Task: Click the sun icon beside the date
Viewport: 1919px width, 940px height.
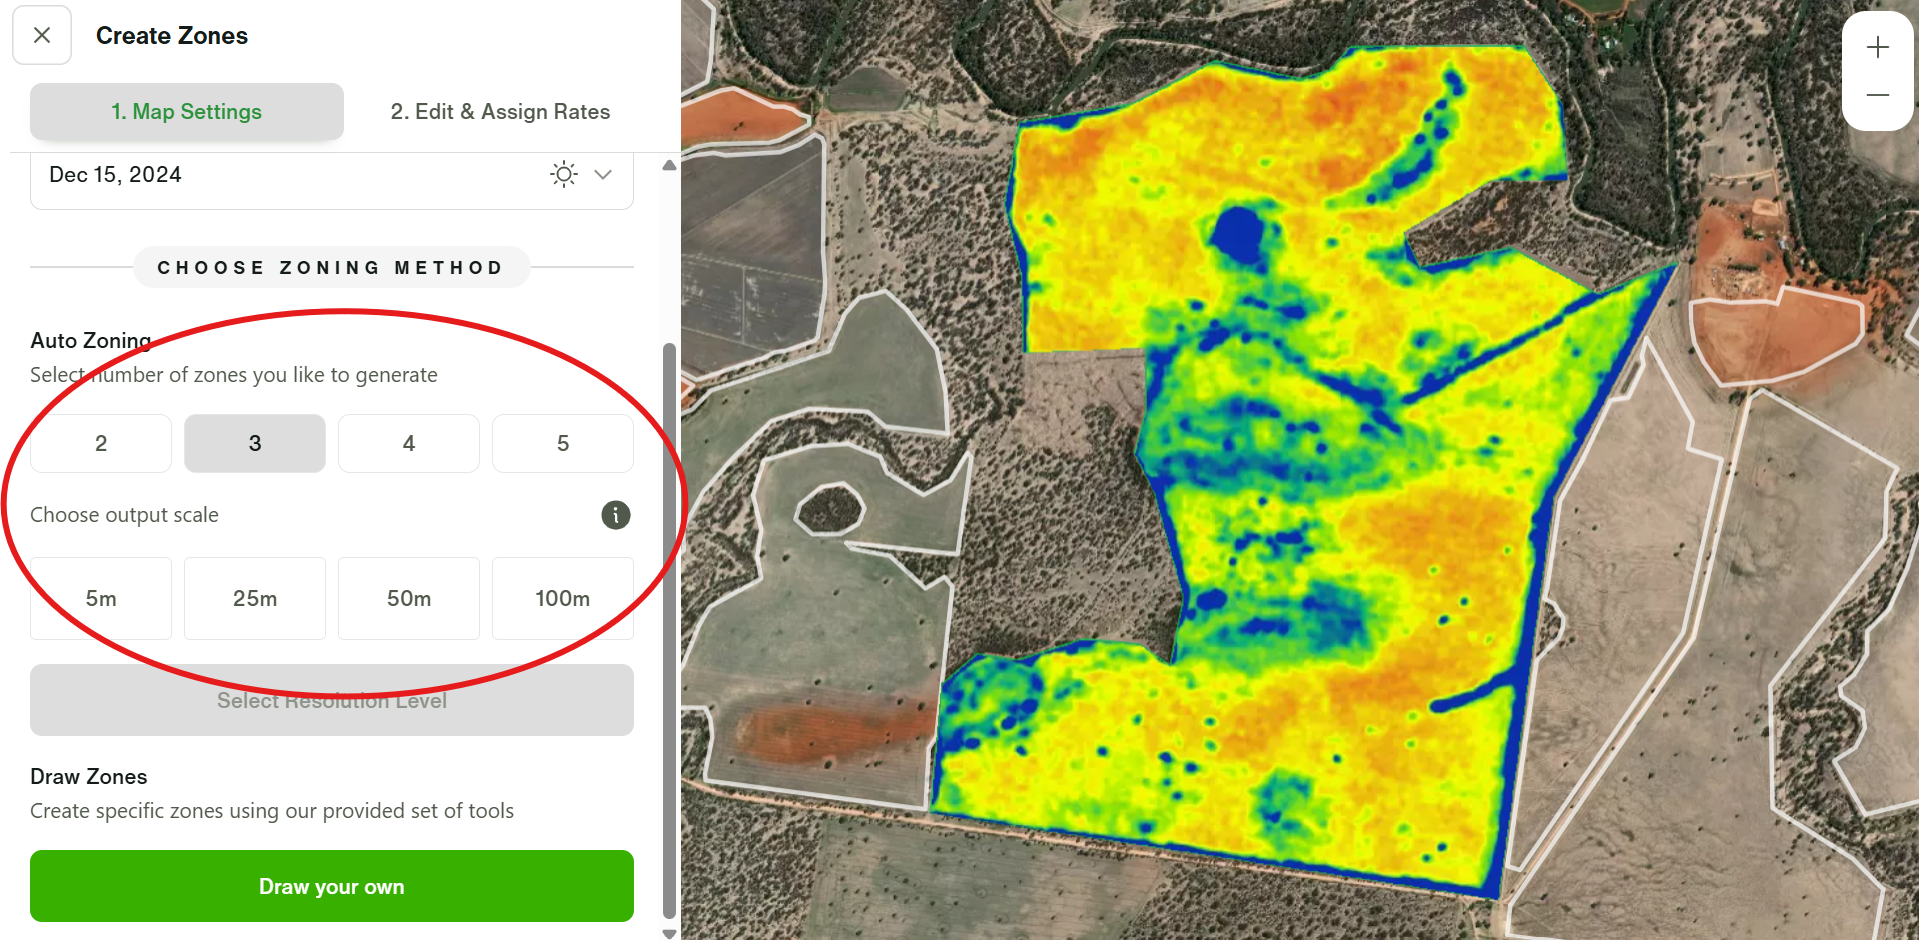Action: [563, 174]
